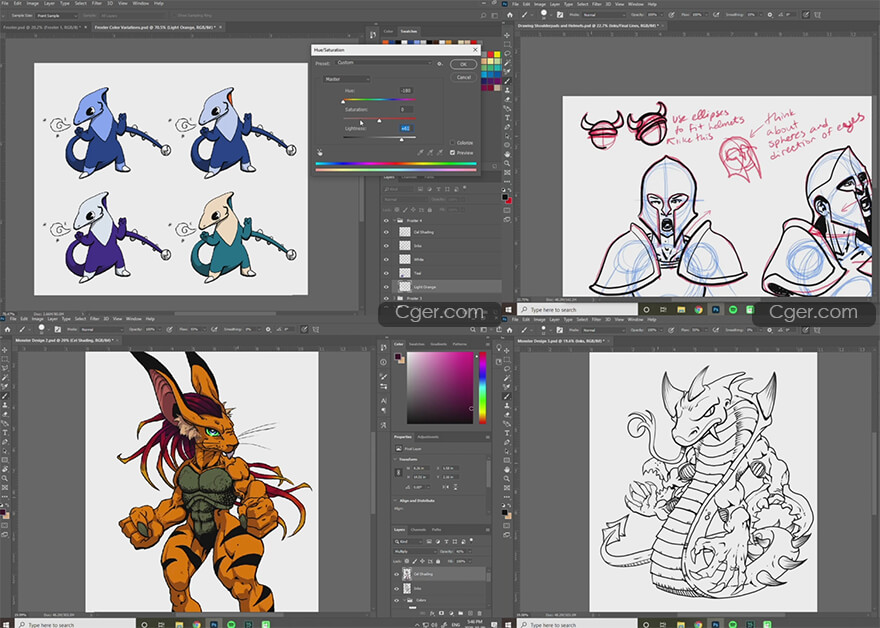The width and height of the screenshot is (880, 628).
Task: Click the Lightness value input field
Action: tap(406, 129)
